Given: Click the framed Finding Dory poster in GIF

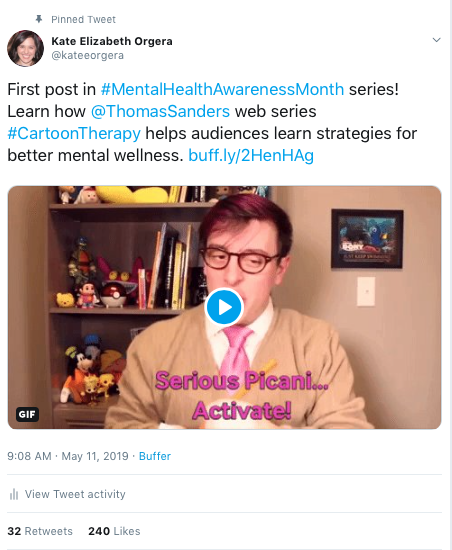Looking at the screenshot, I should [x=367, y=239].
